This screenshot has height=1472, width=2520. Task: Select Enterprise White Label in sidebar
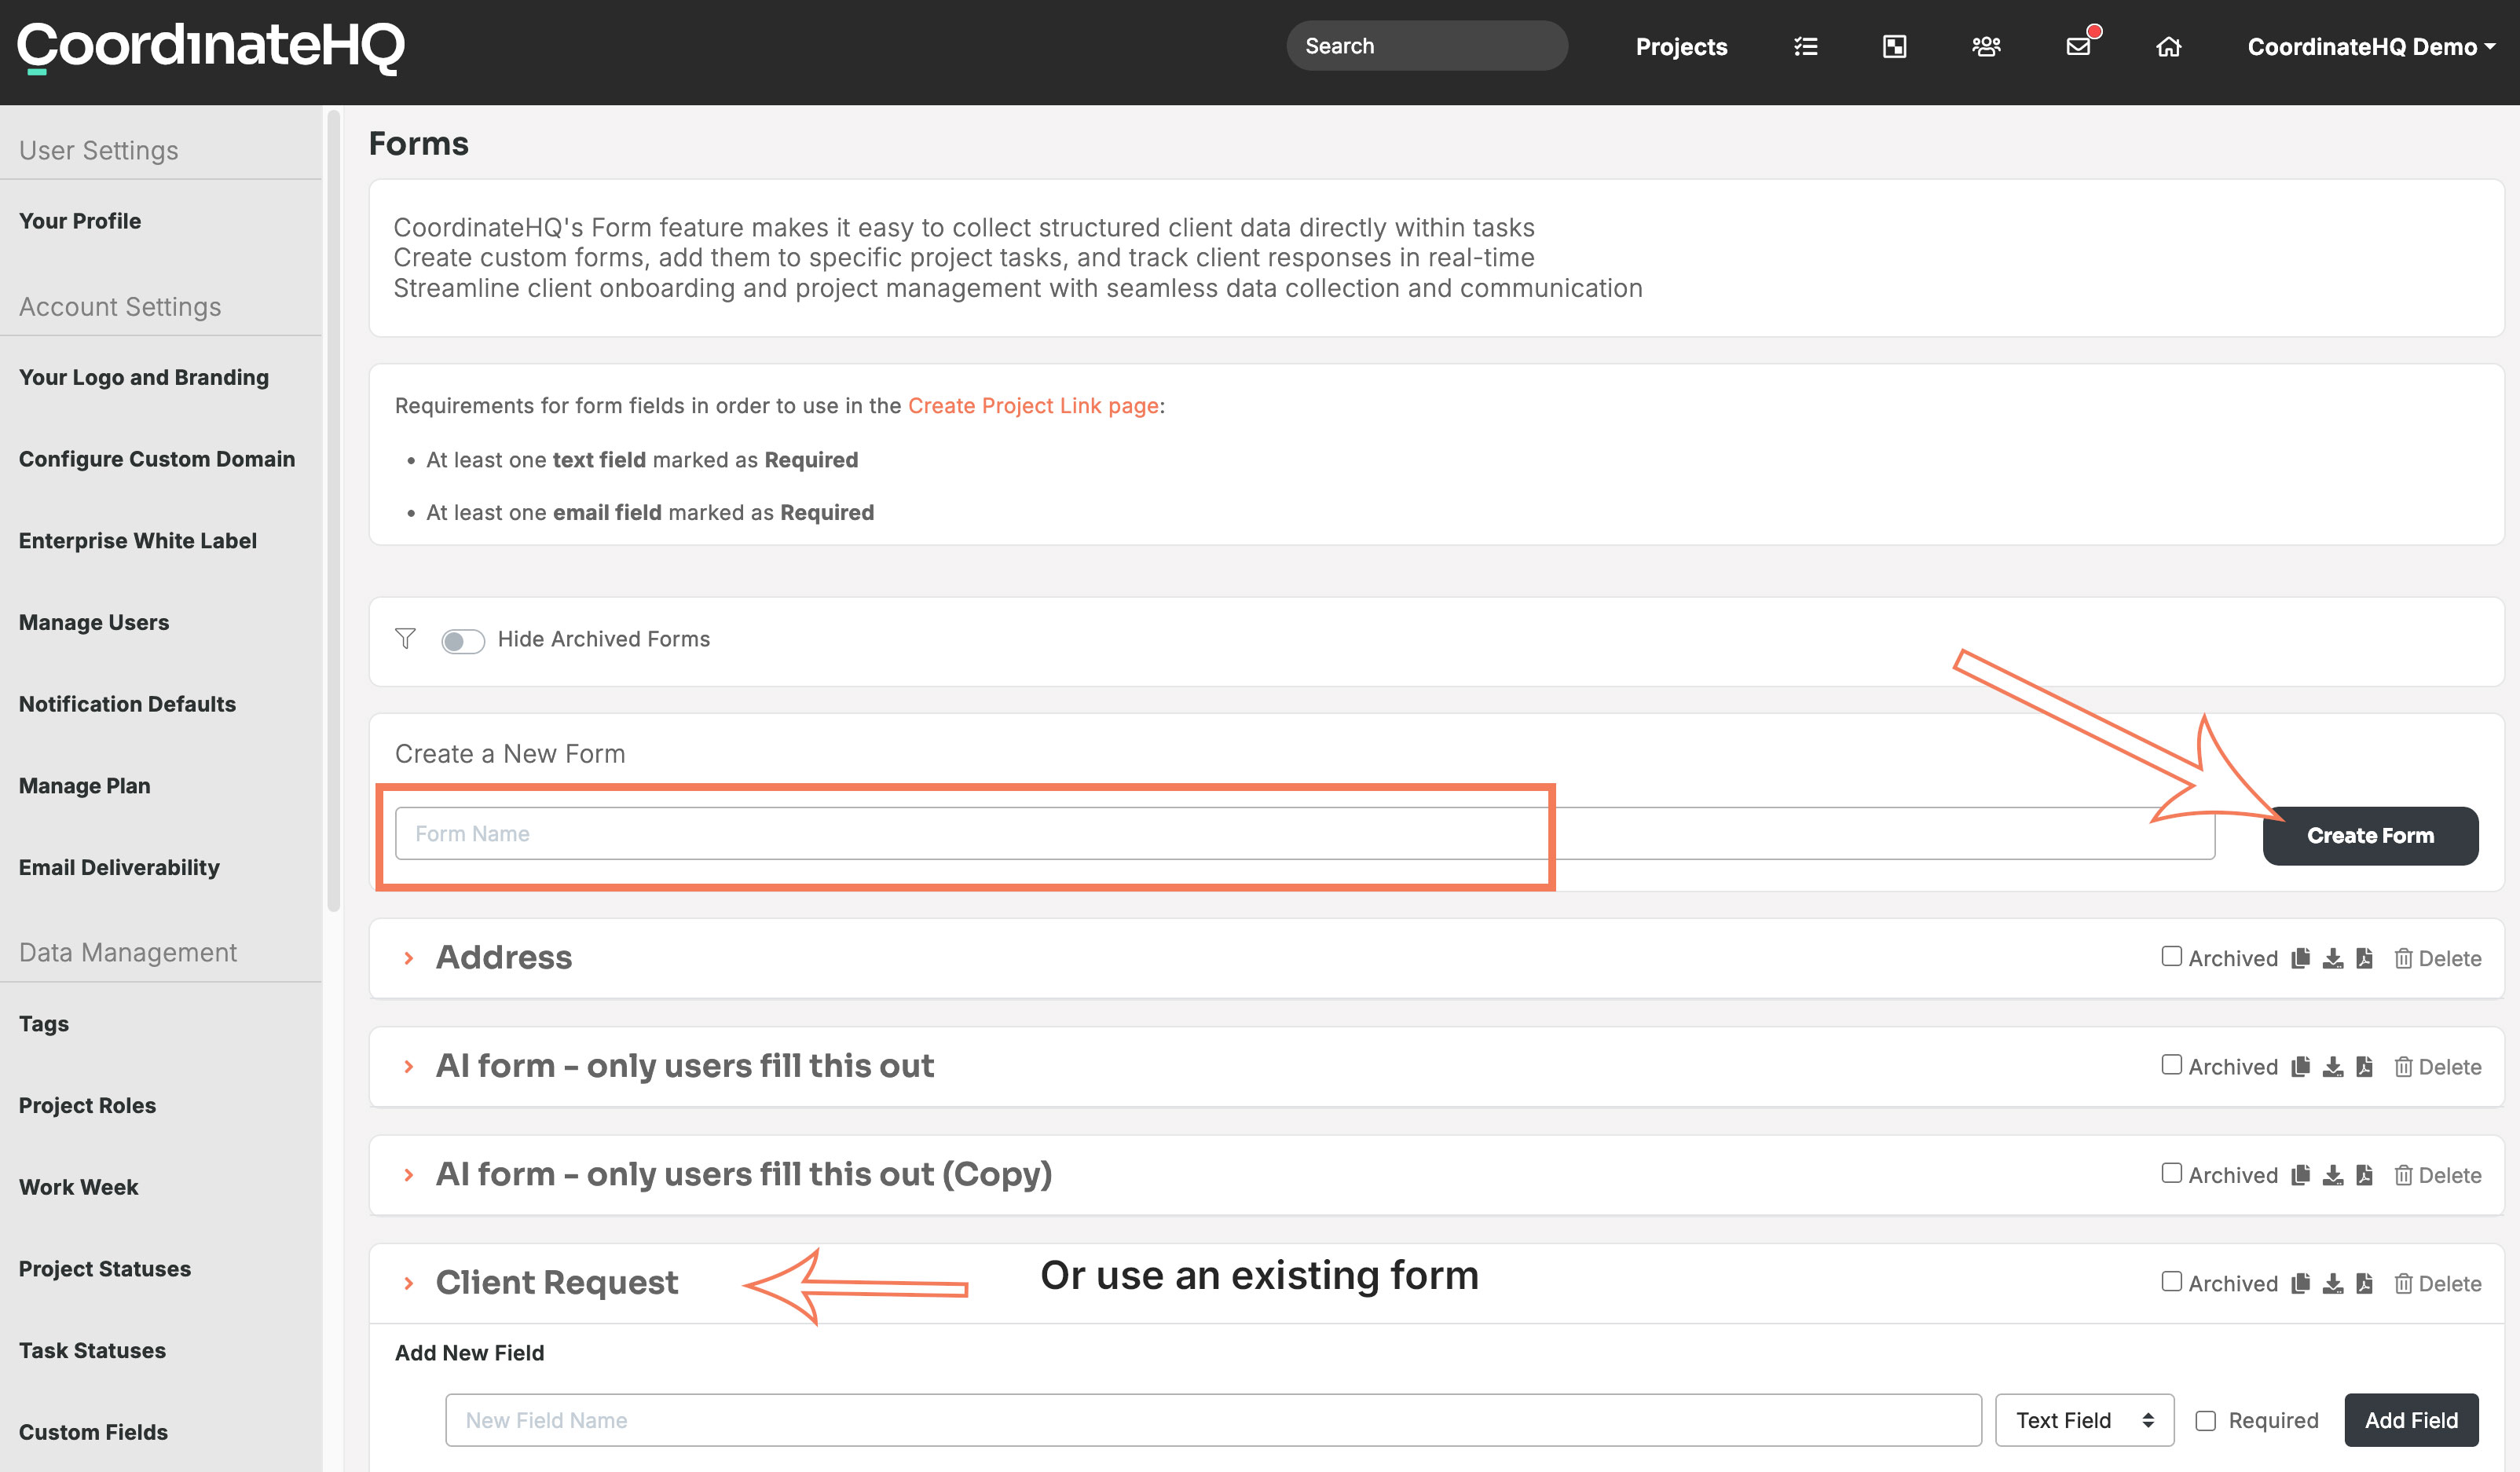[x=138, y=541]
